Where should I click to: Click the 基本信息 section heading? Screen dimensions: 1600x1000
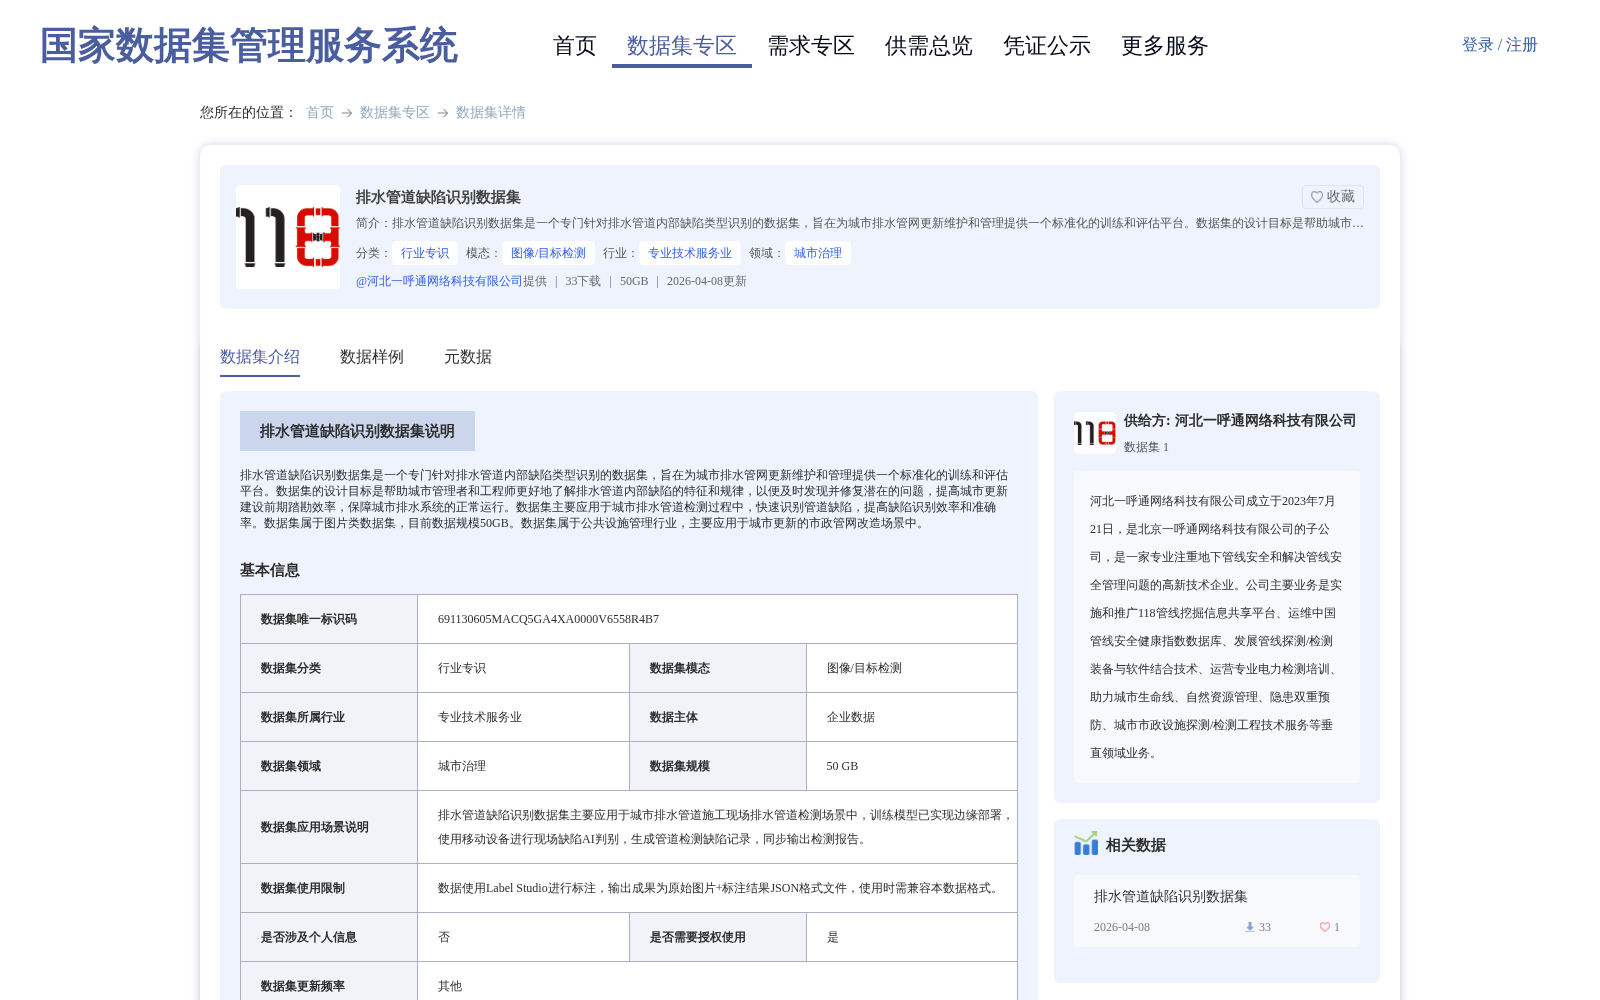click(270, 570)
